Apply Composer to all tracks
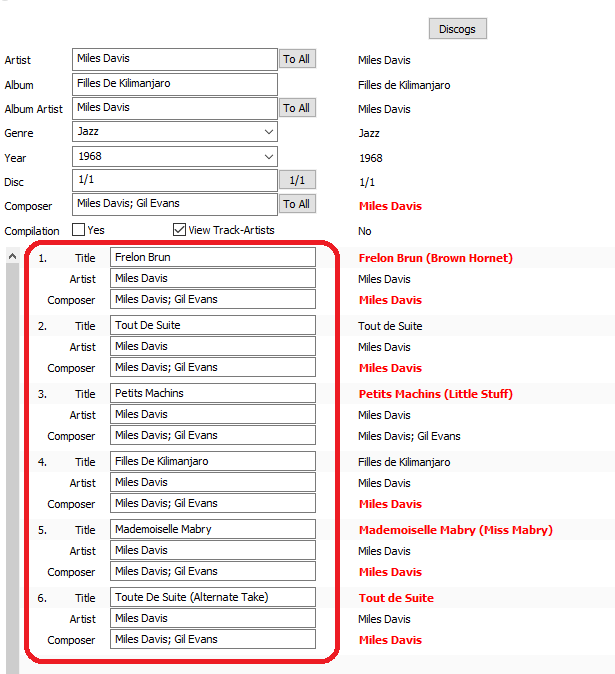615x674 pixels. click(x=296, y=204)
